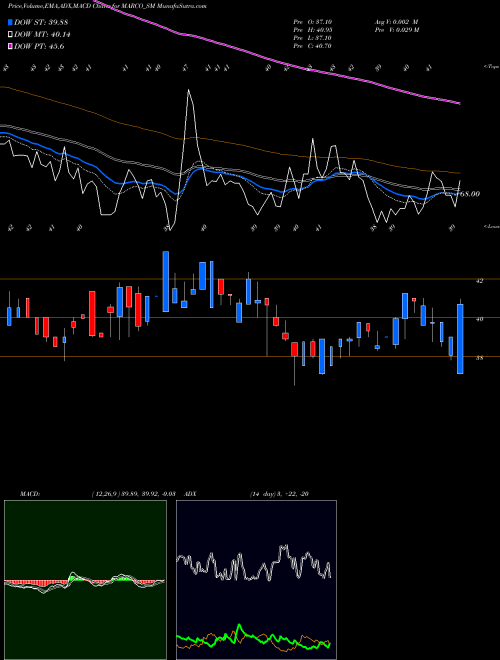500x660 pixels.
Task: Click inside the green MACD histogram chart
Action: pyautogui.click(x=85, y=580)
